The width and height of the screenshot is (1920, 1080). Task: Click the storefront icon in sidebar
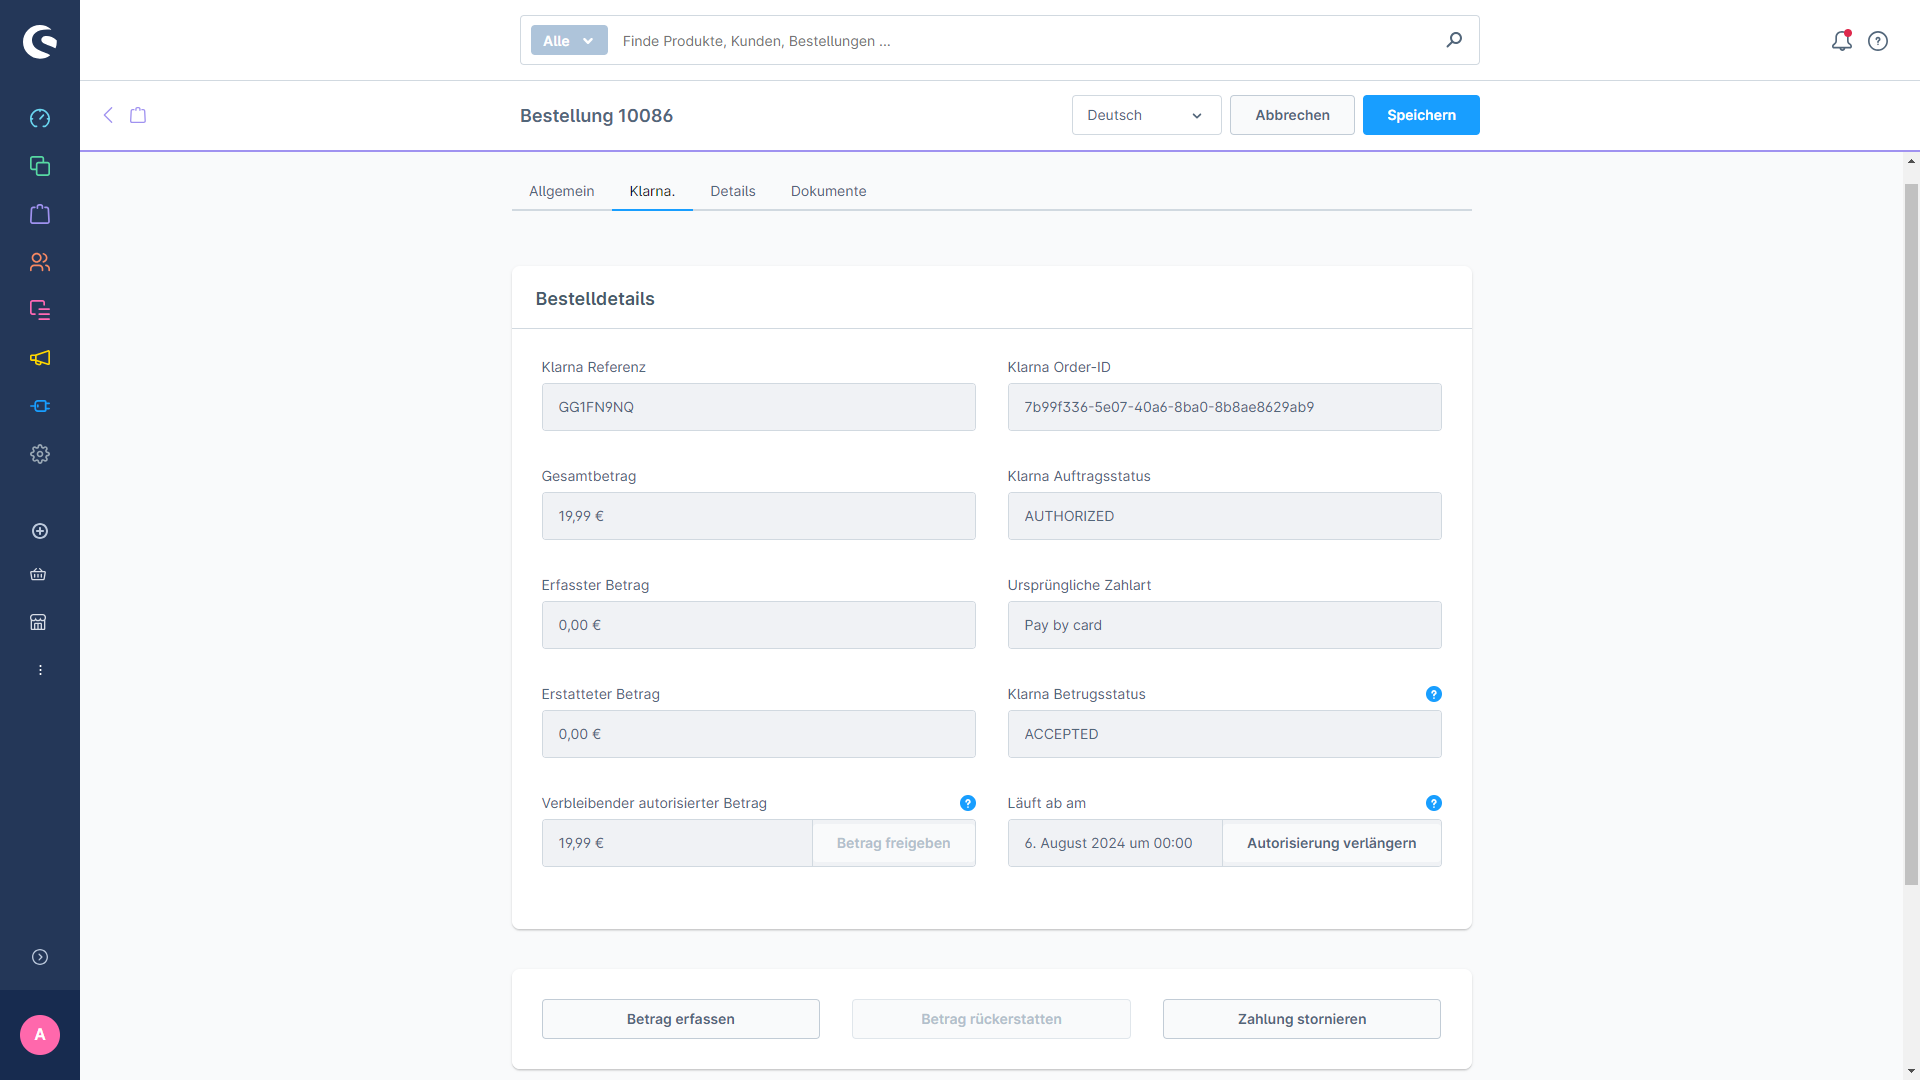38,622
